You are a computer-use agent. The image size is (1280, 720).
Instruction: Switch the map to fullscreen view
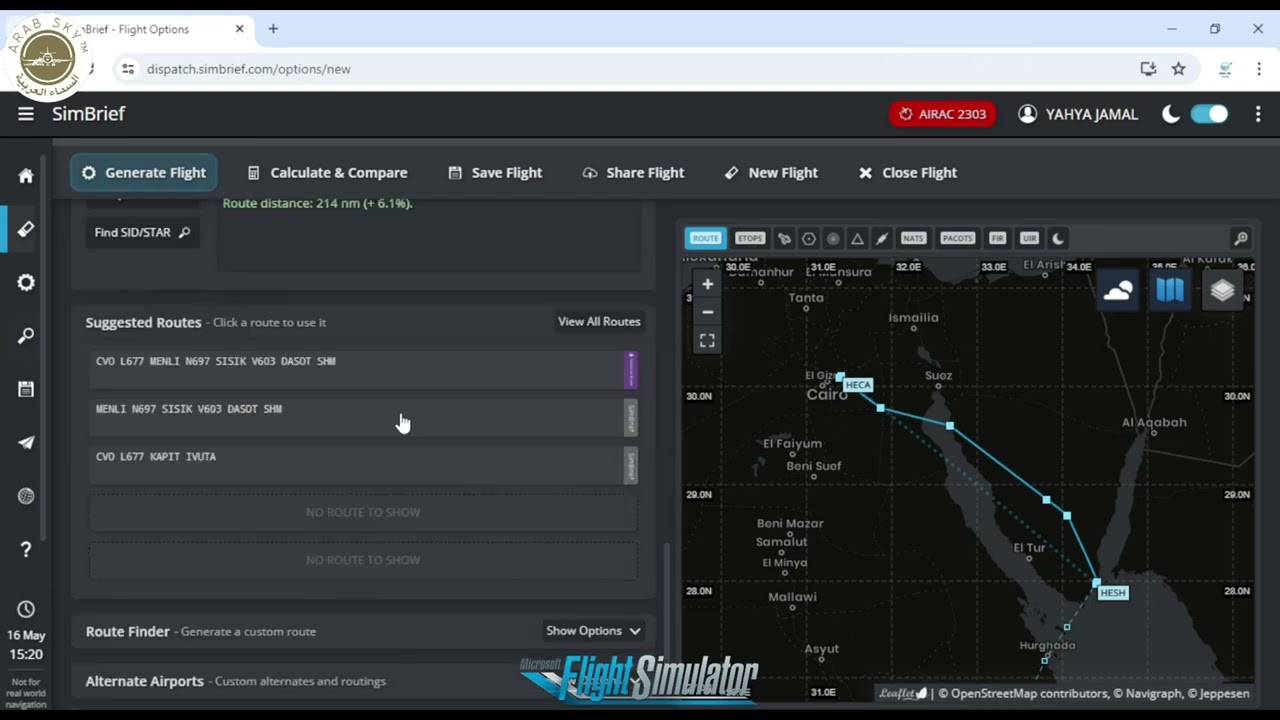click(707, 341)
